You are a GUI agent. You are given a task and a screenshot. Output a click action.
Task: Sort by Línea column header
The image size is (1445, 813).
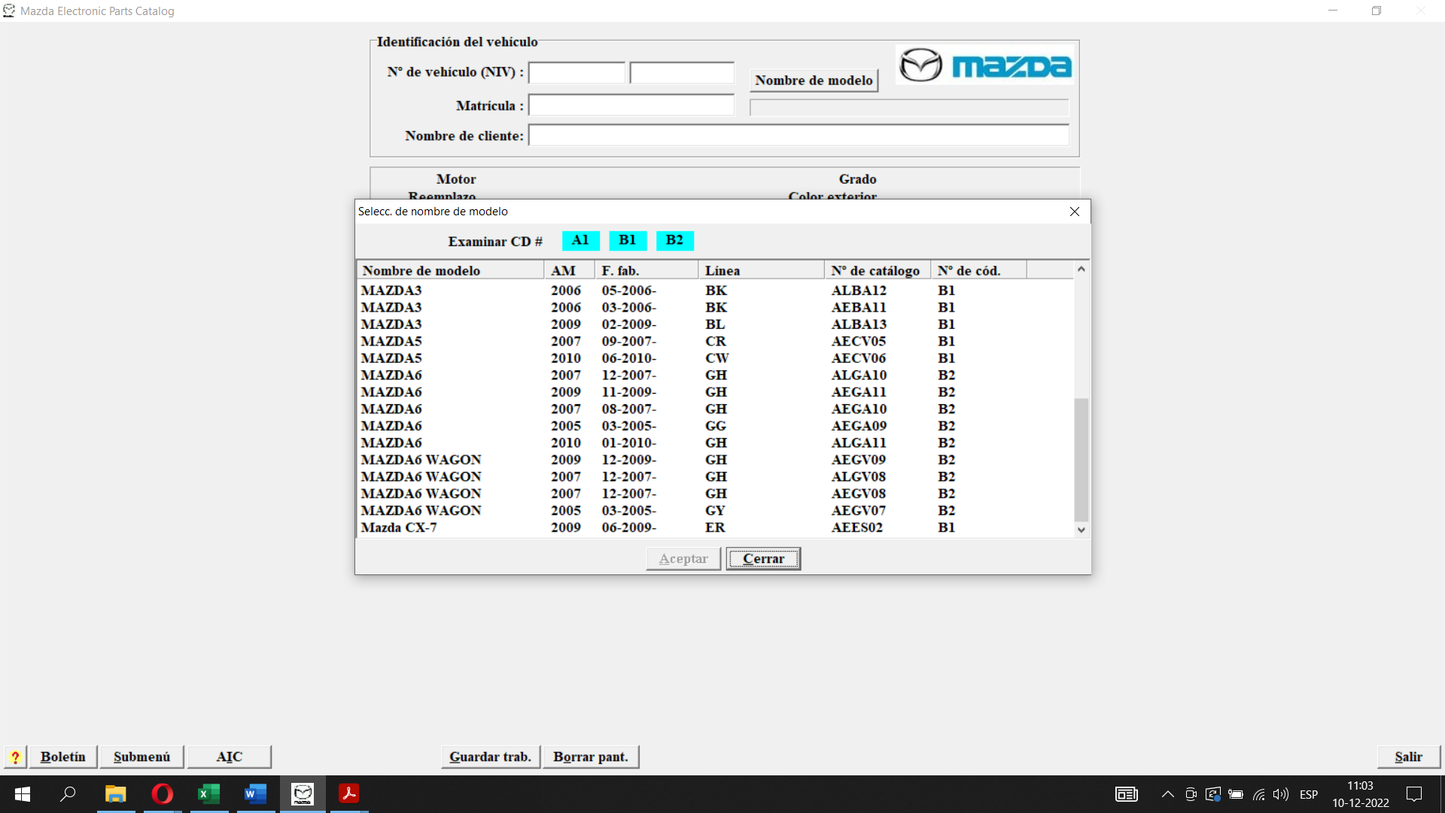tap(761, 270)
